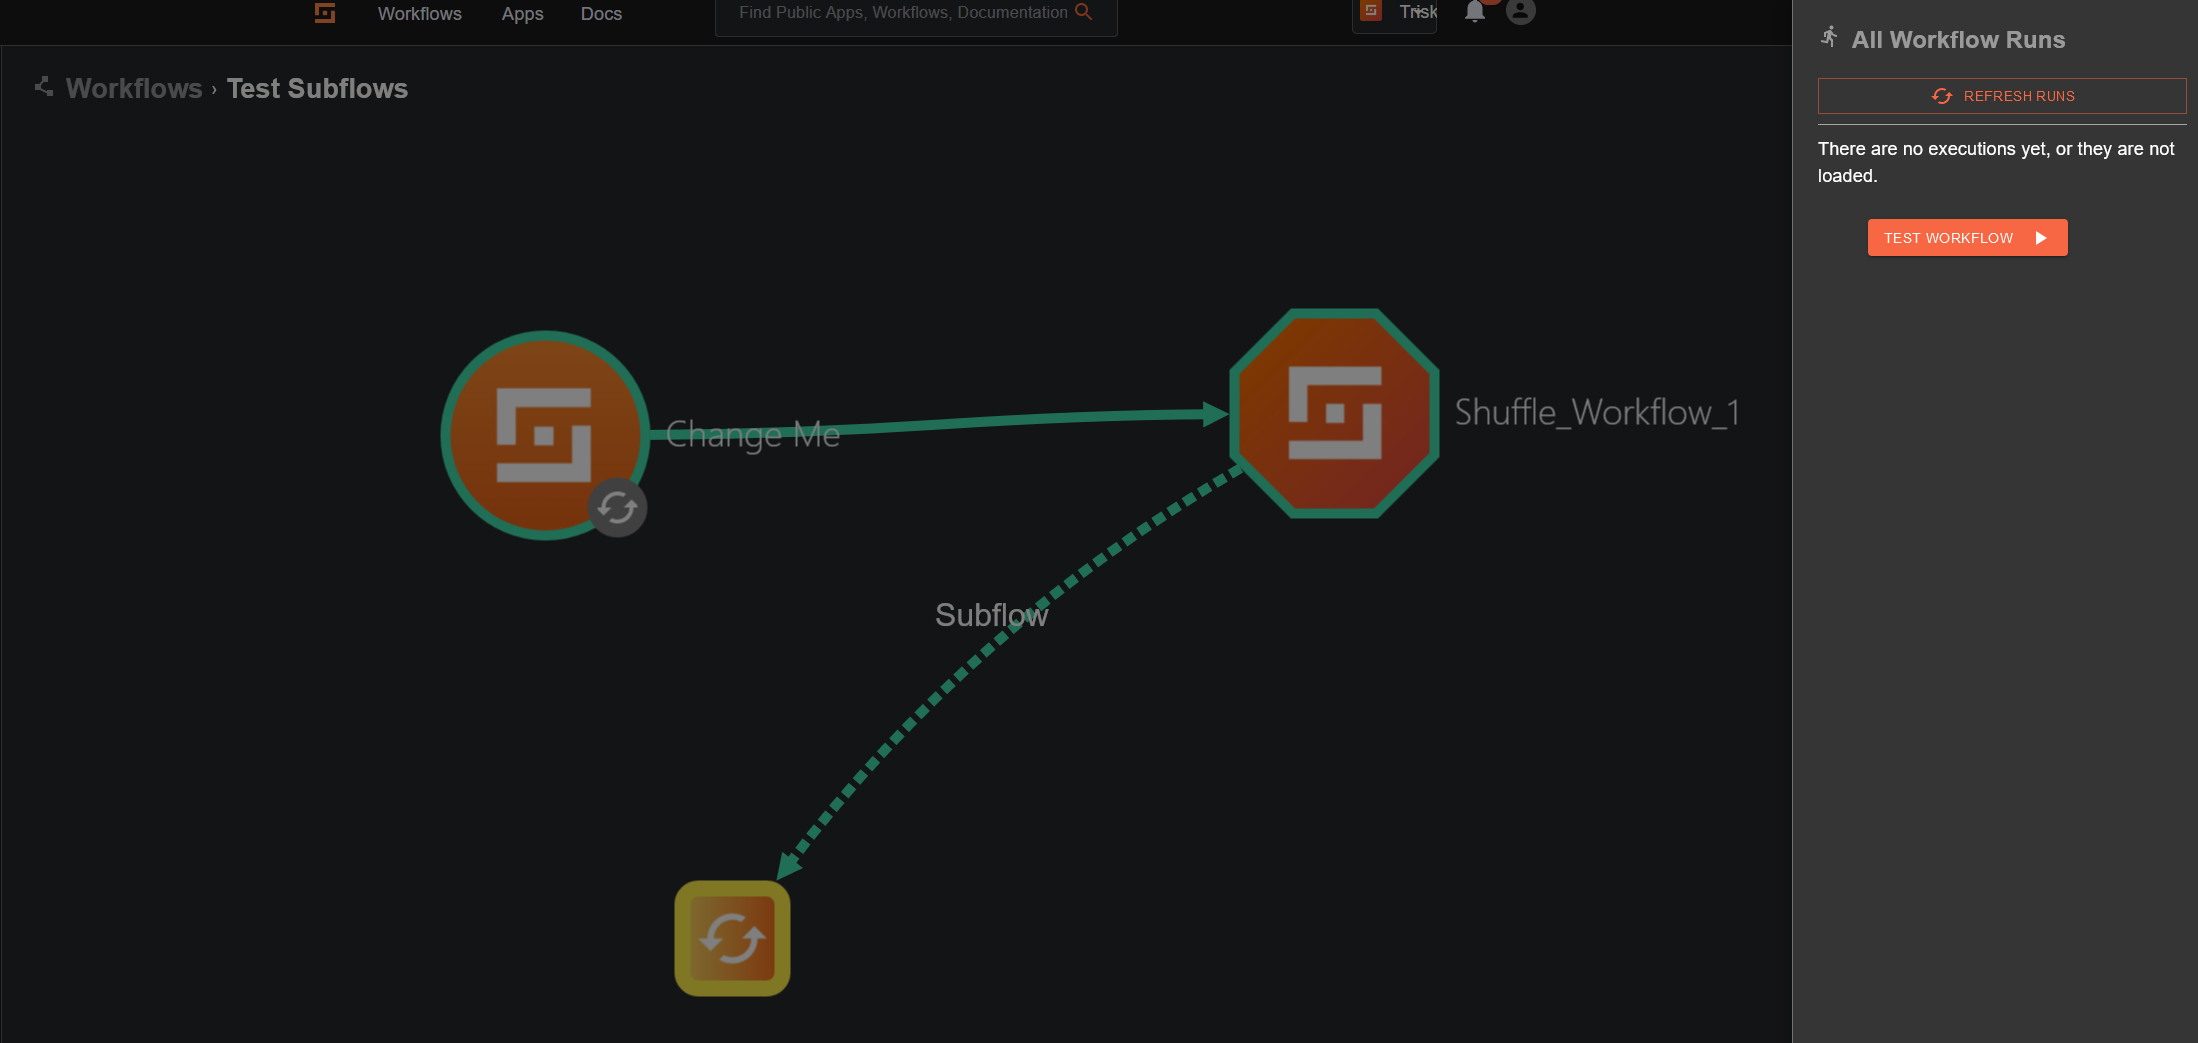Open the user profile avatar
This screenshot has width=2198, height=1043.
point(1520,12)
